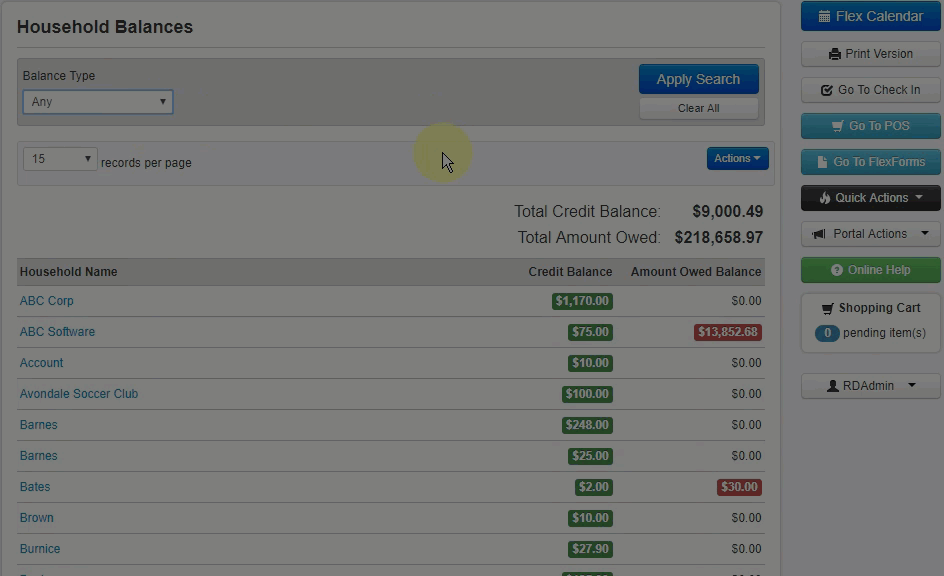Open the RDAdmin user menu

[870, 386]
